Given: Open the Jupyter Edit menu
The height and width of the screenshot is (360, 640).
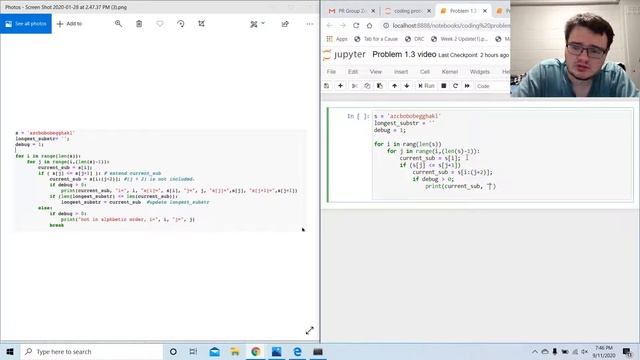Looking at the screenshot, I should 353,72.
